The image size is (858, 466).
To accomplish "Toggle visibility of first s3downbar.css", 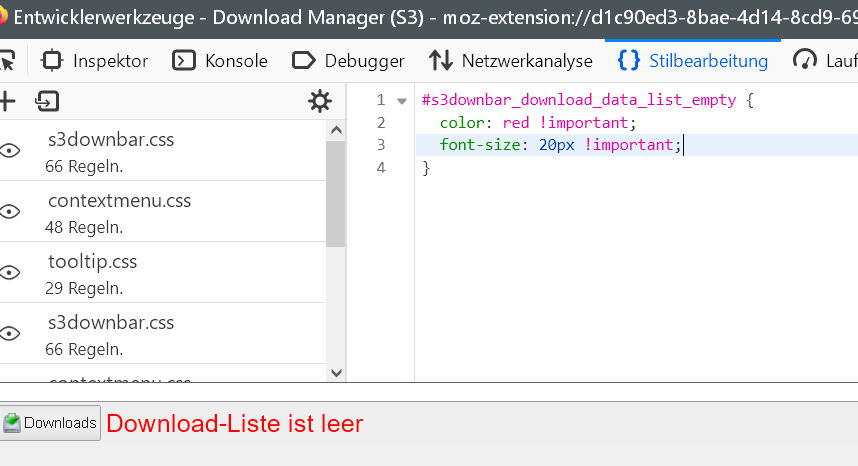I will [x=10, y=151].
